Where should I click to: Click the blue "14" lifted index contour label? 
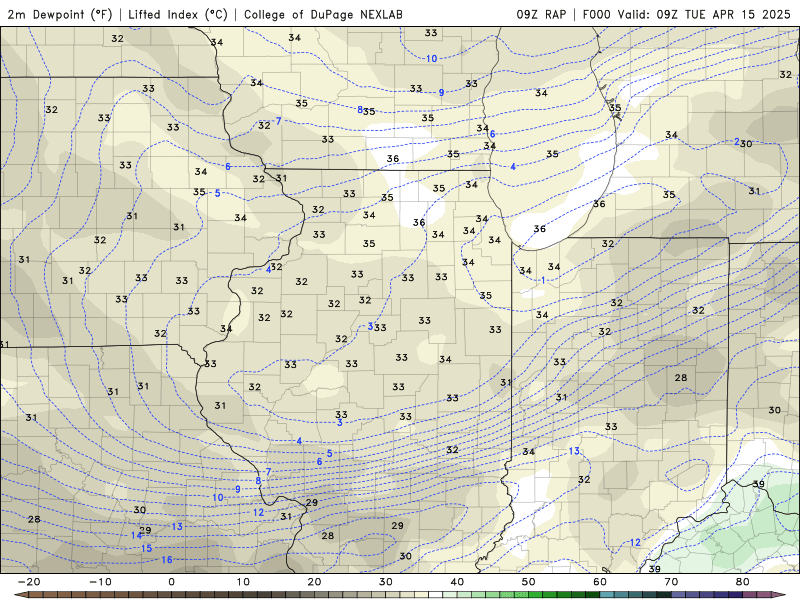[136, 535]
